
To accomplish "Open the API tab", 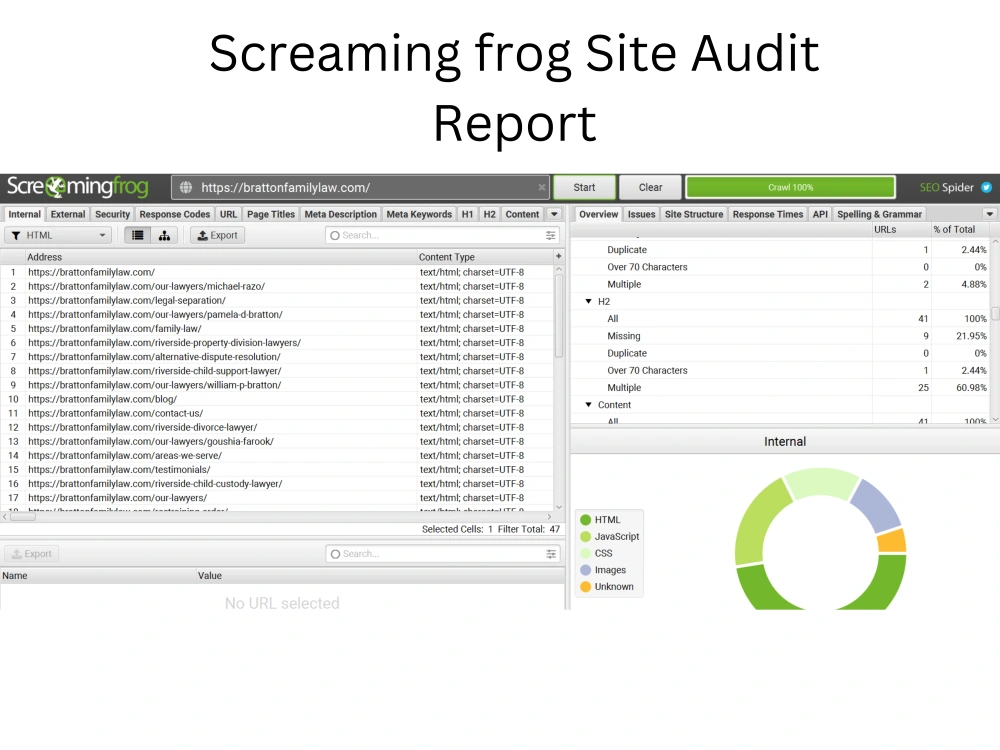I will click(820, 214).
